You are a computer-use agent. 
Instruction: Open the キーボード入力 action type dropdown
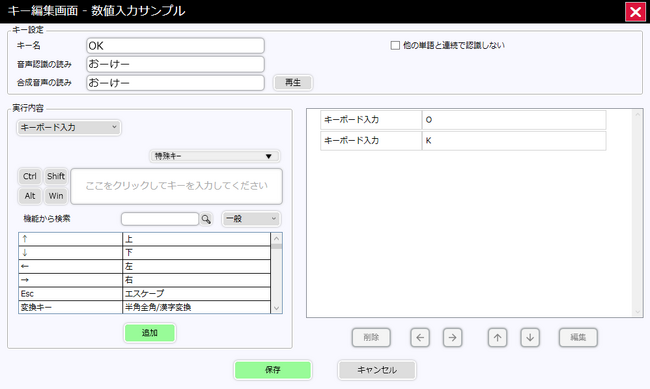[69, 127]
